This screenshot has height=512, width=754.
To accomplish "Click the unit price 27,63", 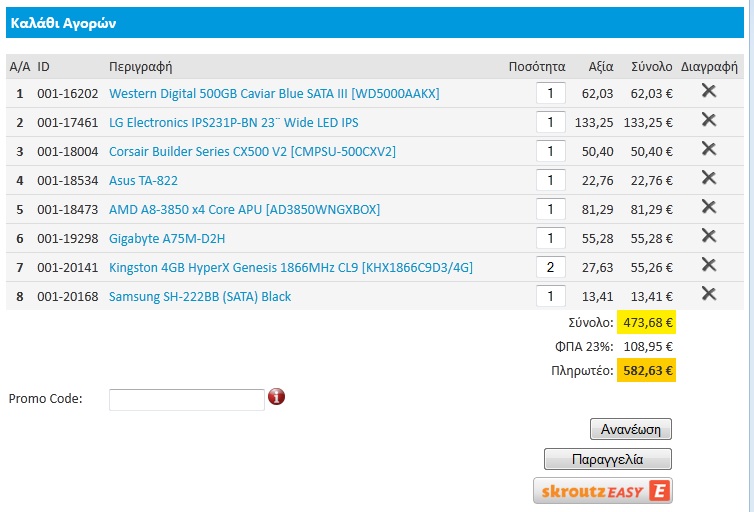I will (x=598, y=267).
